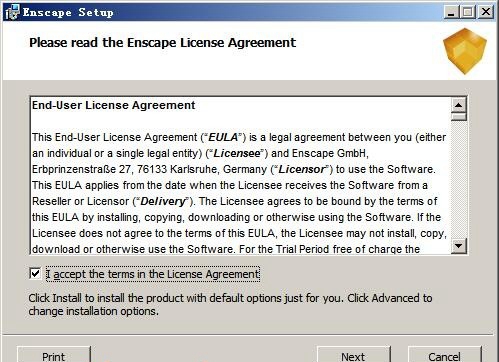Viewport: 499px width, 362px height.
Task: Click the 'Enscape Setup' title bar text
Action: point(68,12)
